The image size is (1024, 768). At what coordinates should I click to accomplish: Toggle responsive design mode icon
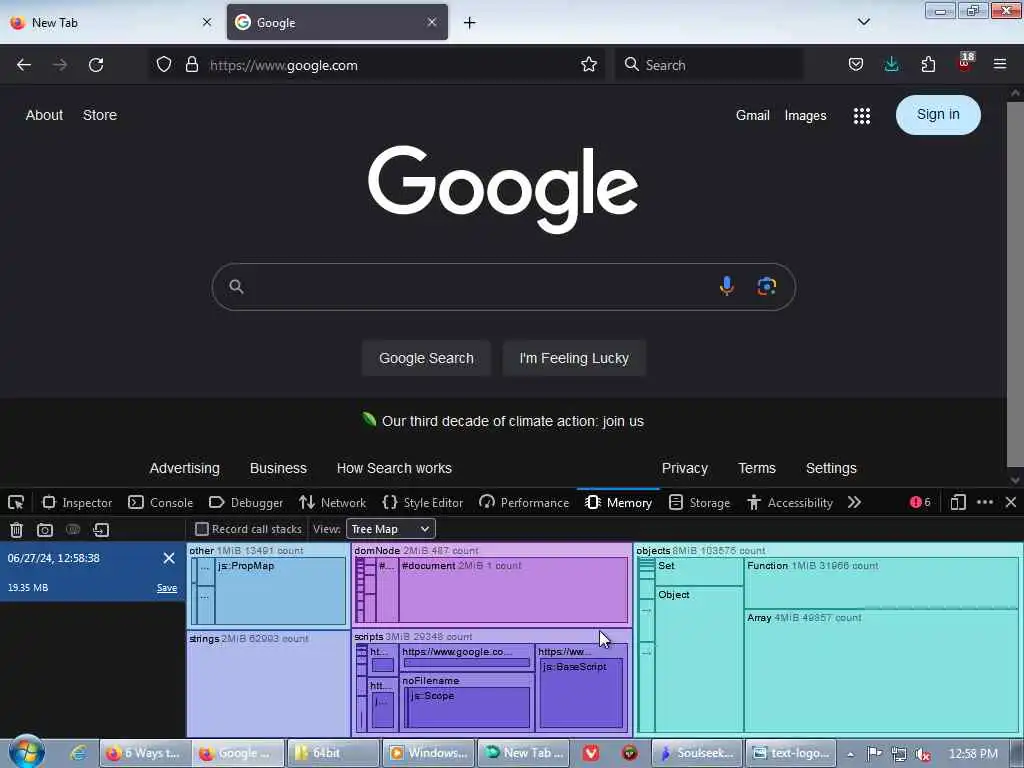(957, 502)
